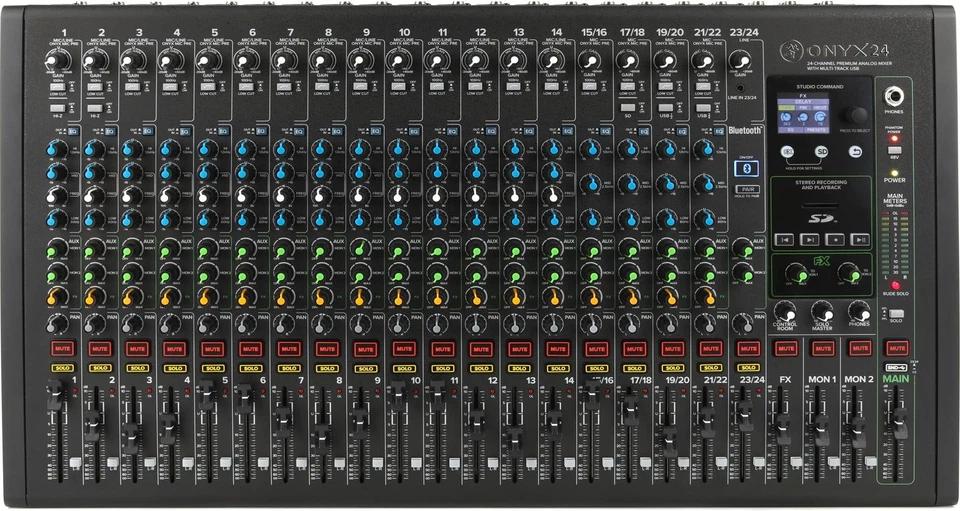960x511 pixels.
Task: Hit the record transport button
Action: 834,240
